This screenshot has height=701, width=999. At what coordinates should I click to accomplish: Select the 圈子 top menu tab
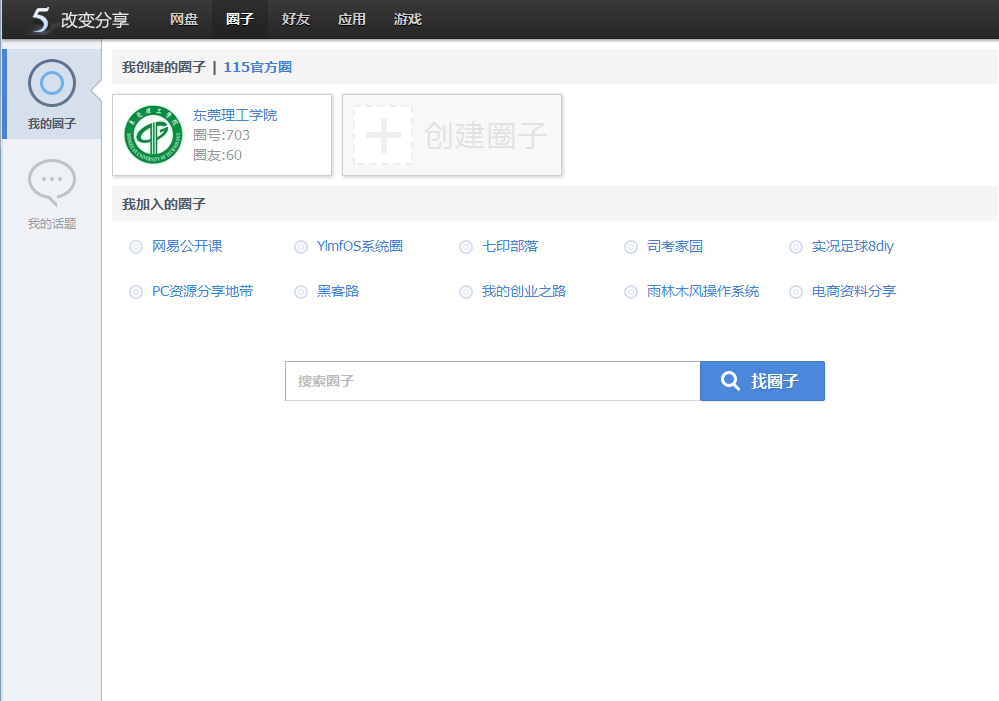coord(240,19)
